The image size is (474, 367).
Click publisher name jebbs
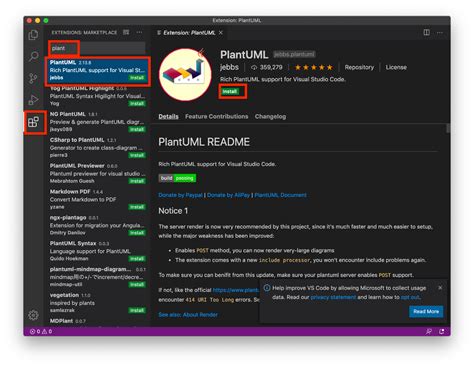(229, 67)
